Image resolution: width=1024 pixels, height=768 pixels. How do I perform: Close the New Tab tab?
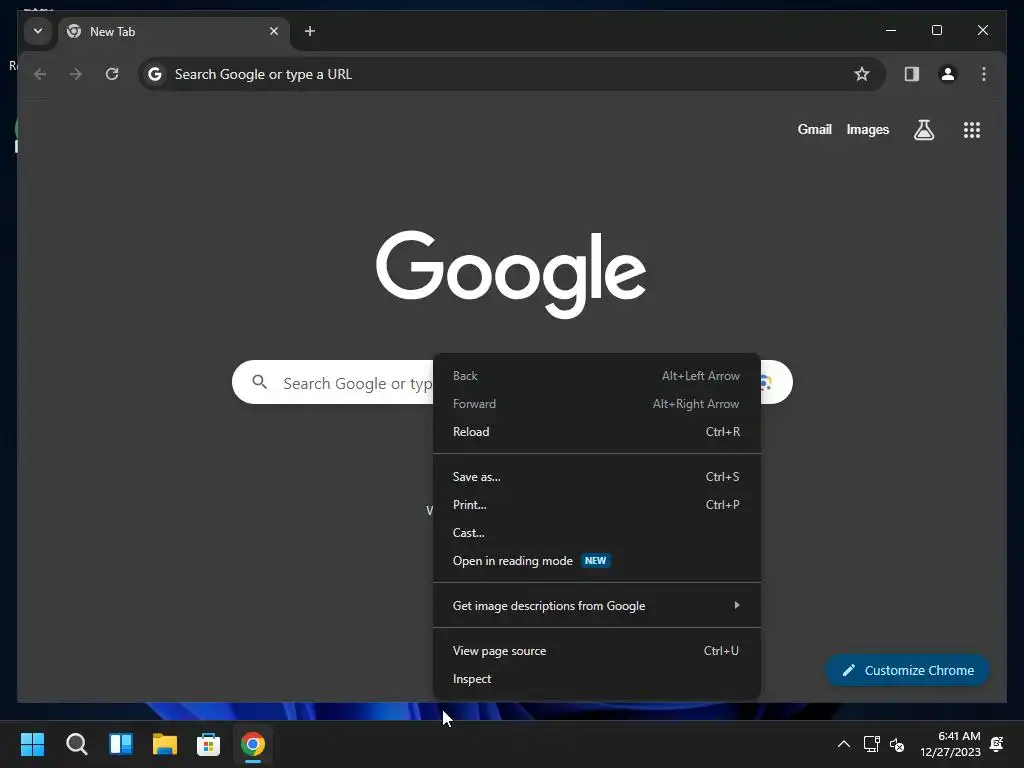coord(274,31)
